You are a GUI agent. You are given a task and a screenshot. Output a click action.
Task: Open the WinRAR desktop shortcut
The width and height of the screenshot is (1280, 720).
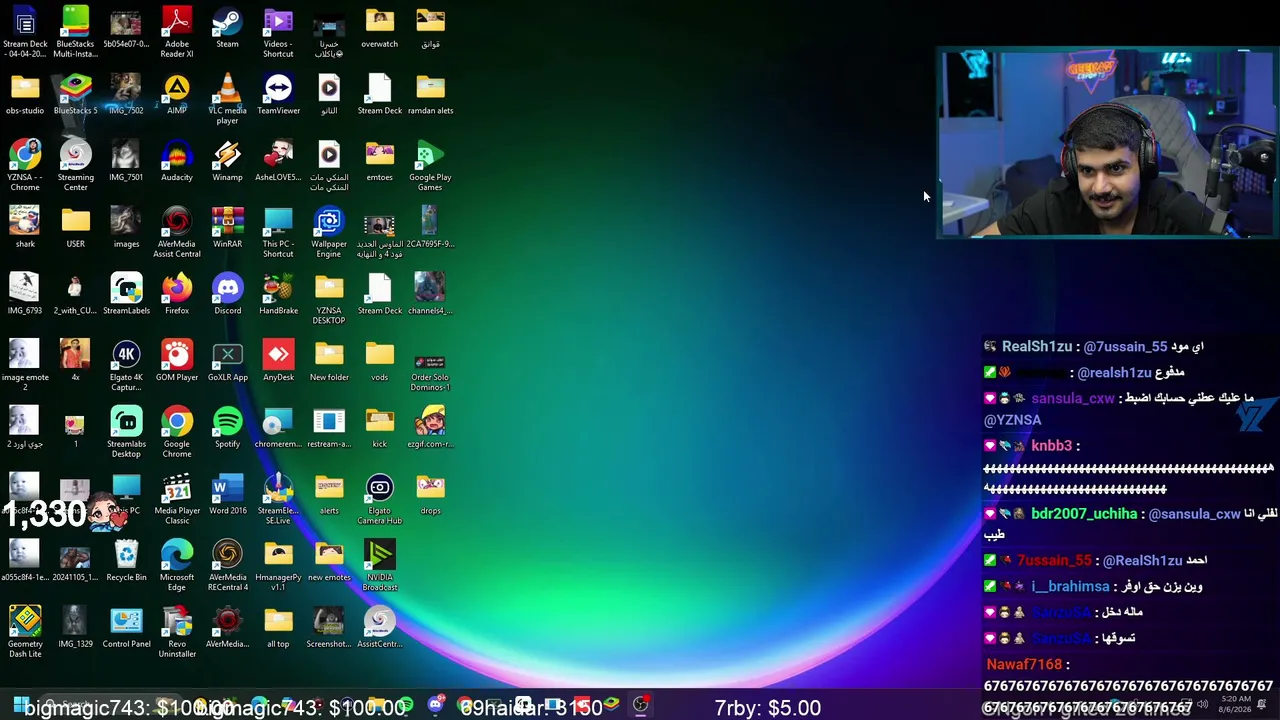(227, 228)
